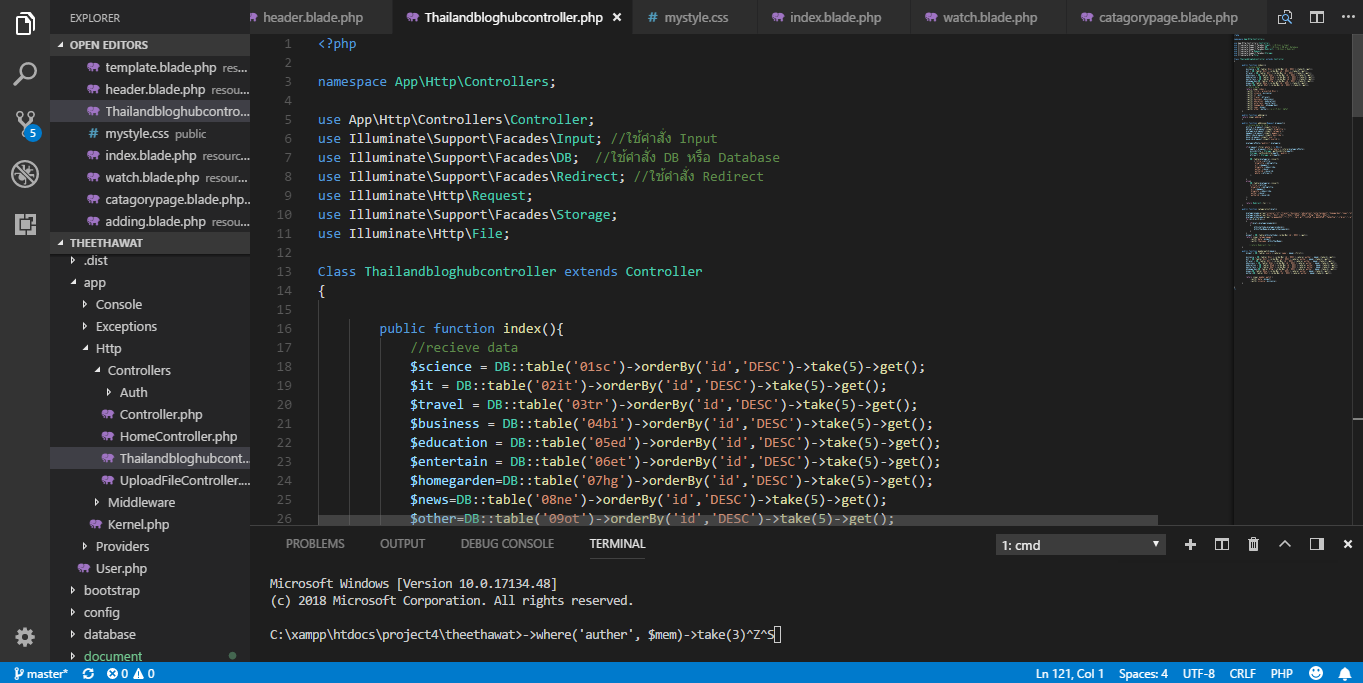The image size is (1363, 683).
Task: Expand the Exceptions folder
Action: (x=150, y=326)
